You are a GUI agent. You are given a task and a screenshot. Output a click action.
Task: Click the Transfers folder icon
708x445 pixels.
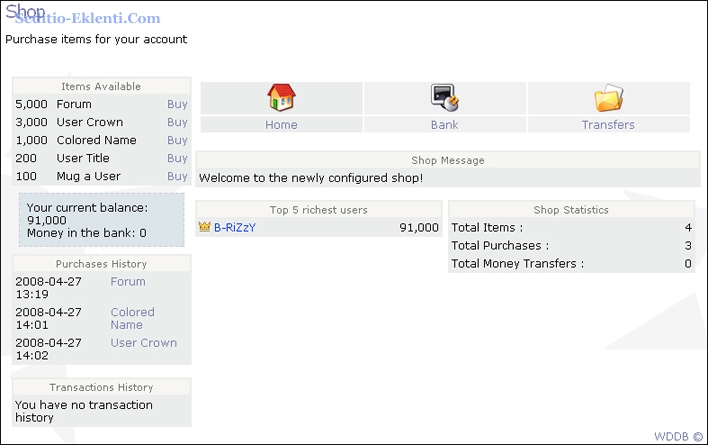pyautogui.click(x=608, y=98)
